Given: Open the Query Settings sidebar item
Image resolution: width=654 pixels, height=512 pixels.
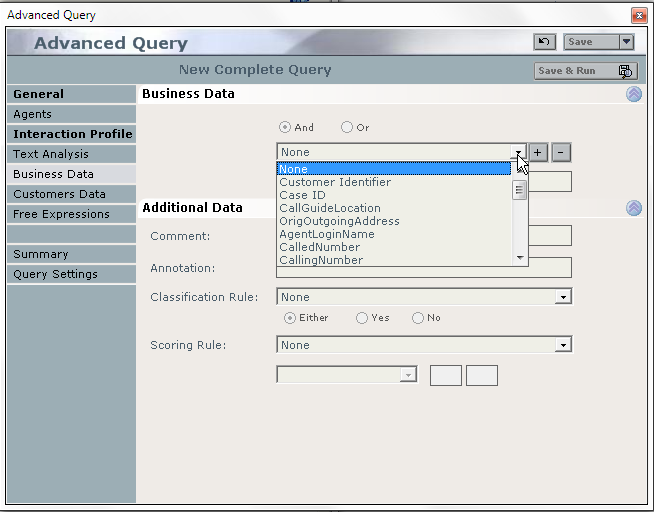Looking at the screenshot, I should point(55,274).
